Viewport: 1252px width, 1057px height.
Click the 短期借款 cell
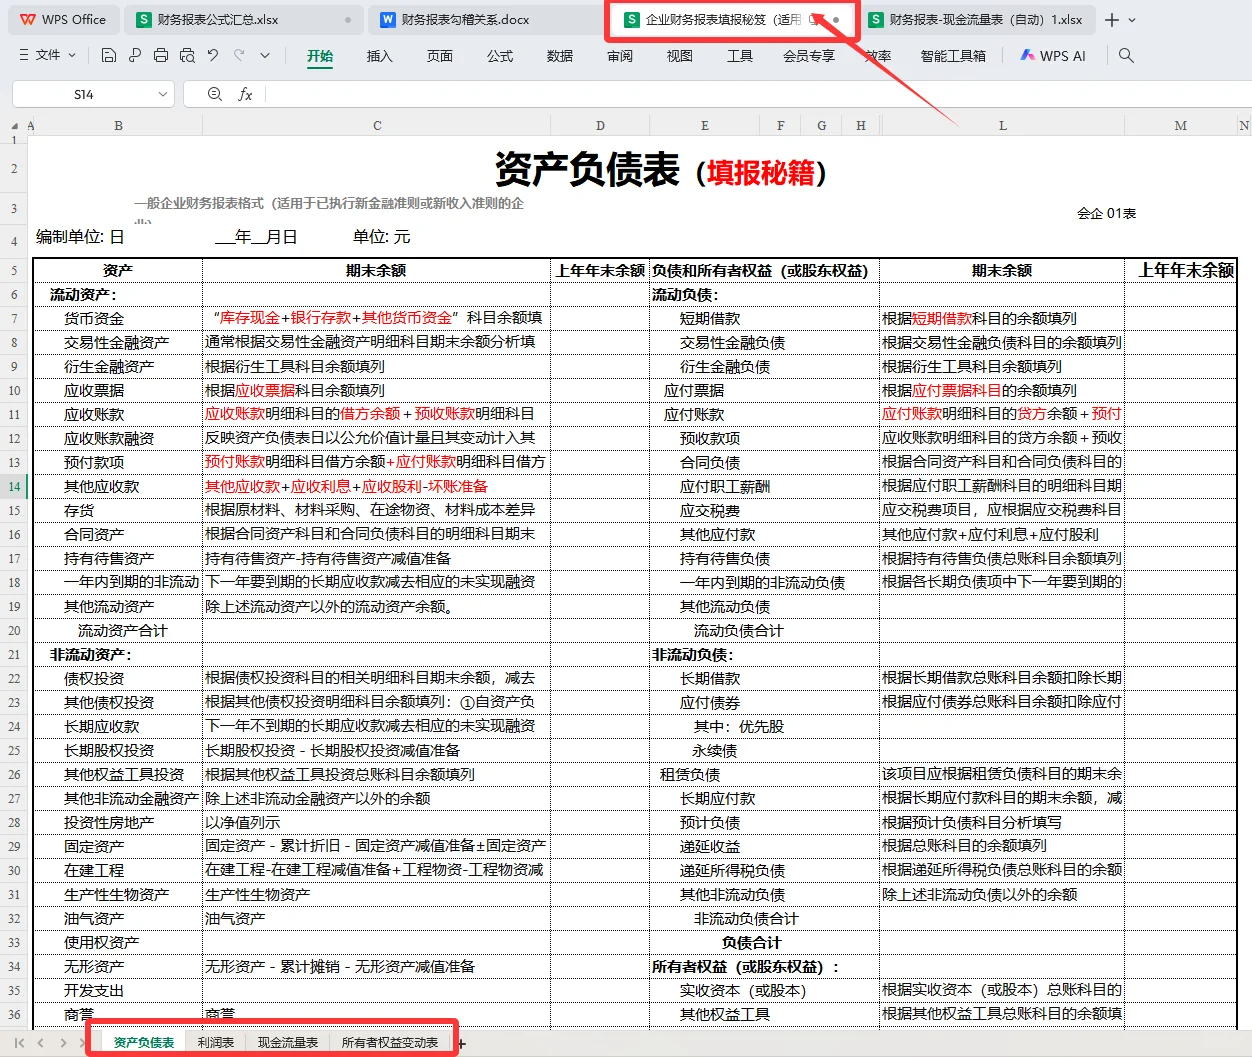(x=764, y=318)
